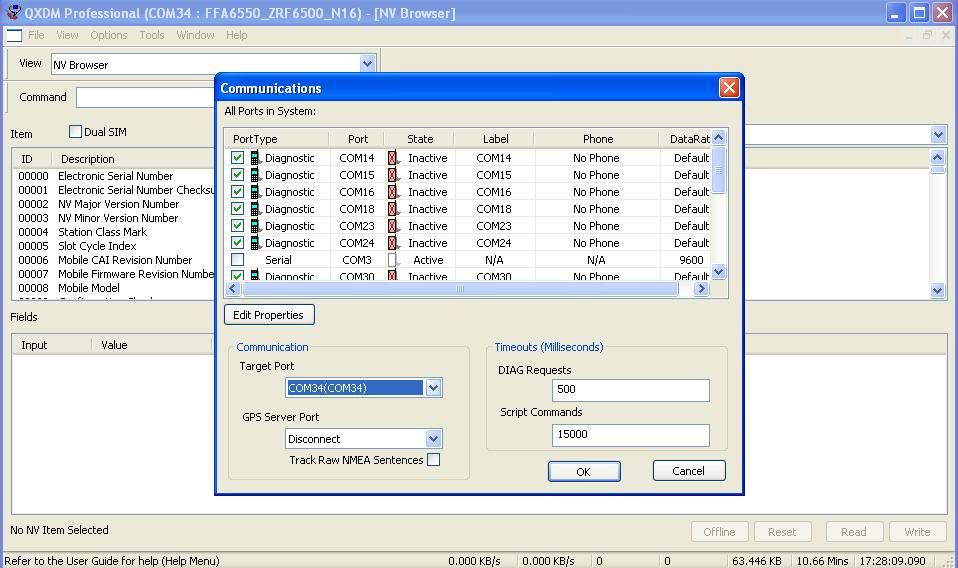Image resolution: width=958 pixels, height=568 pixels.
Task: Click the active state icon for COM3
Action: point(393,260)
